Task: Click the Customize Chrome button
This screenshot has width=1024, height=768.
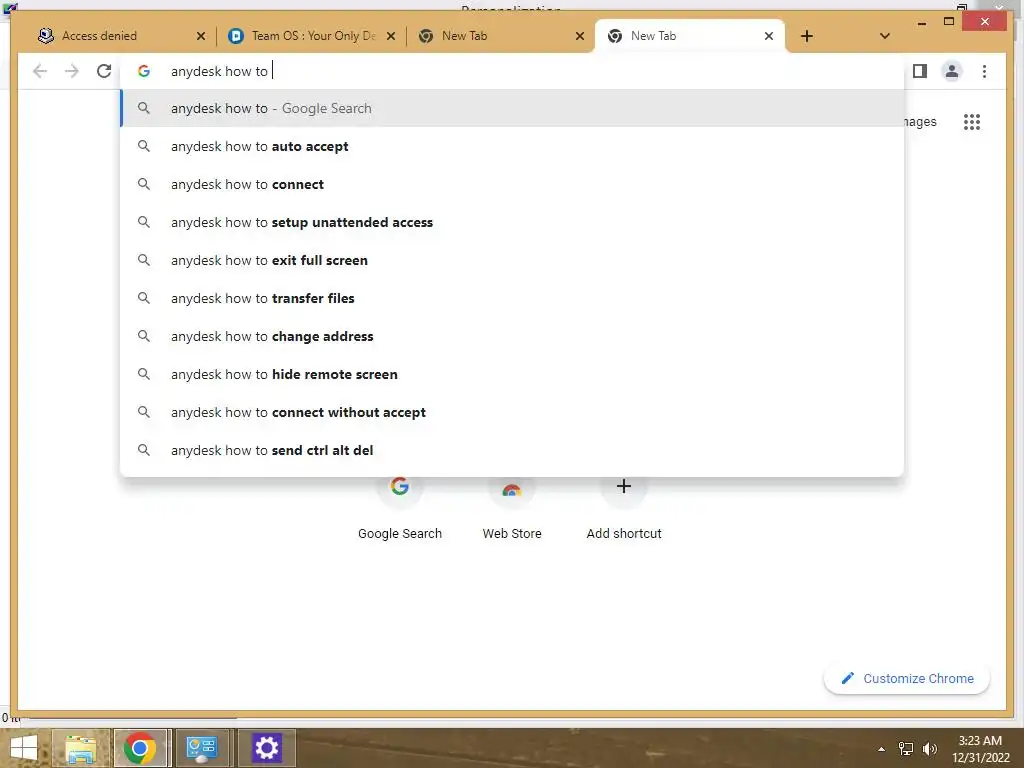Action: 907,679
